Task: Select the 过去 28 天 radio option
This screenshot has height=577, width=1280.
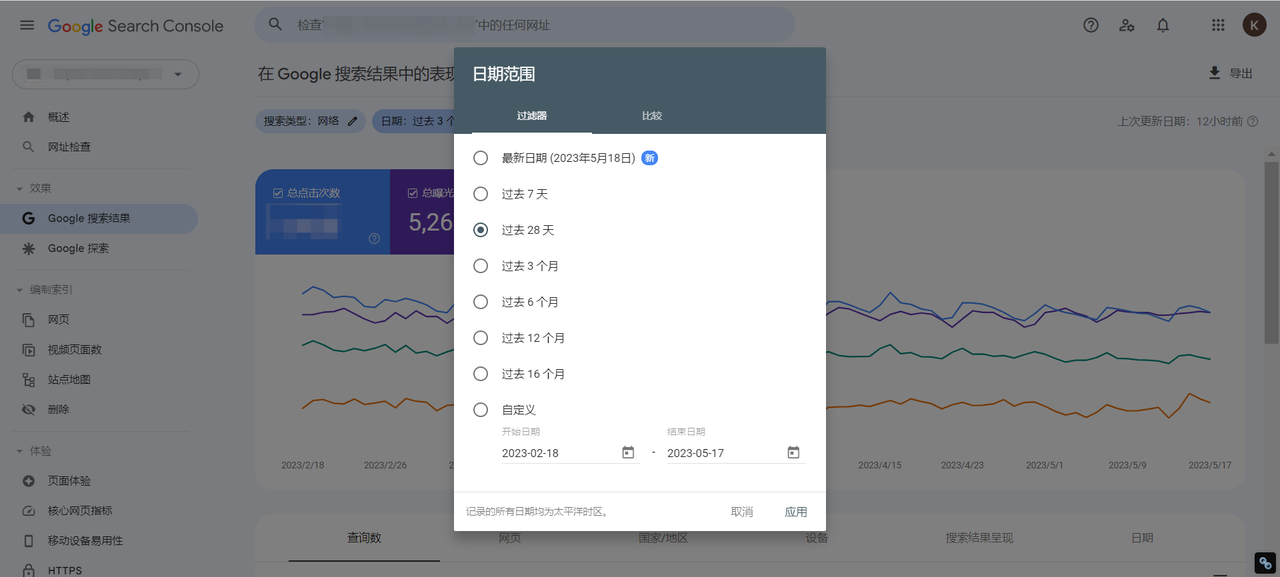Action: click(x=481, y=230)
